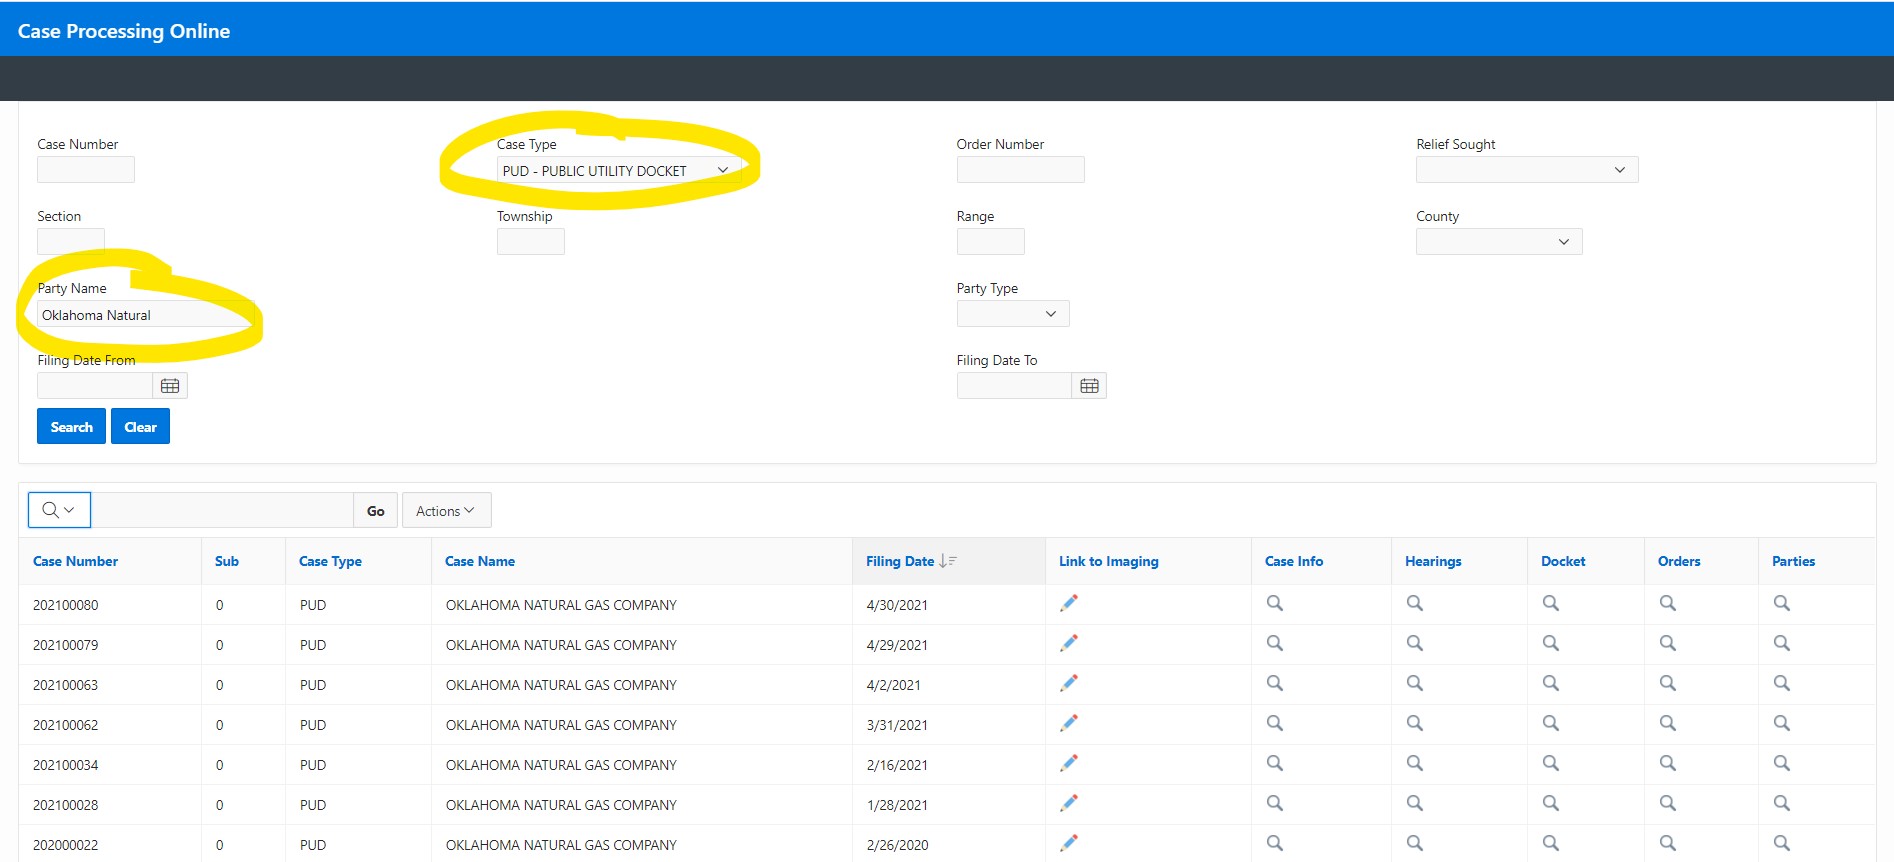Click Link to Imaging column header
The width and height of the screenshot is (1894, 862).
click(x=1109, y=561)
